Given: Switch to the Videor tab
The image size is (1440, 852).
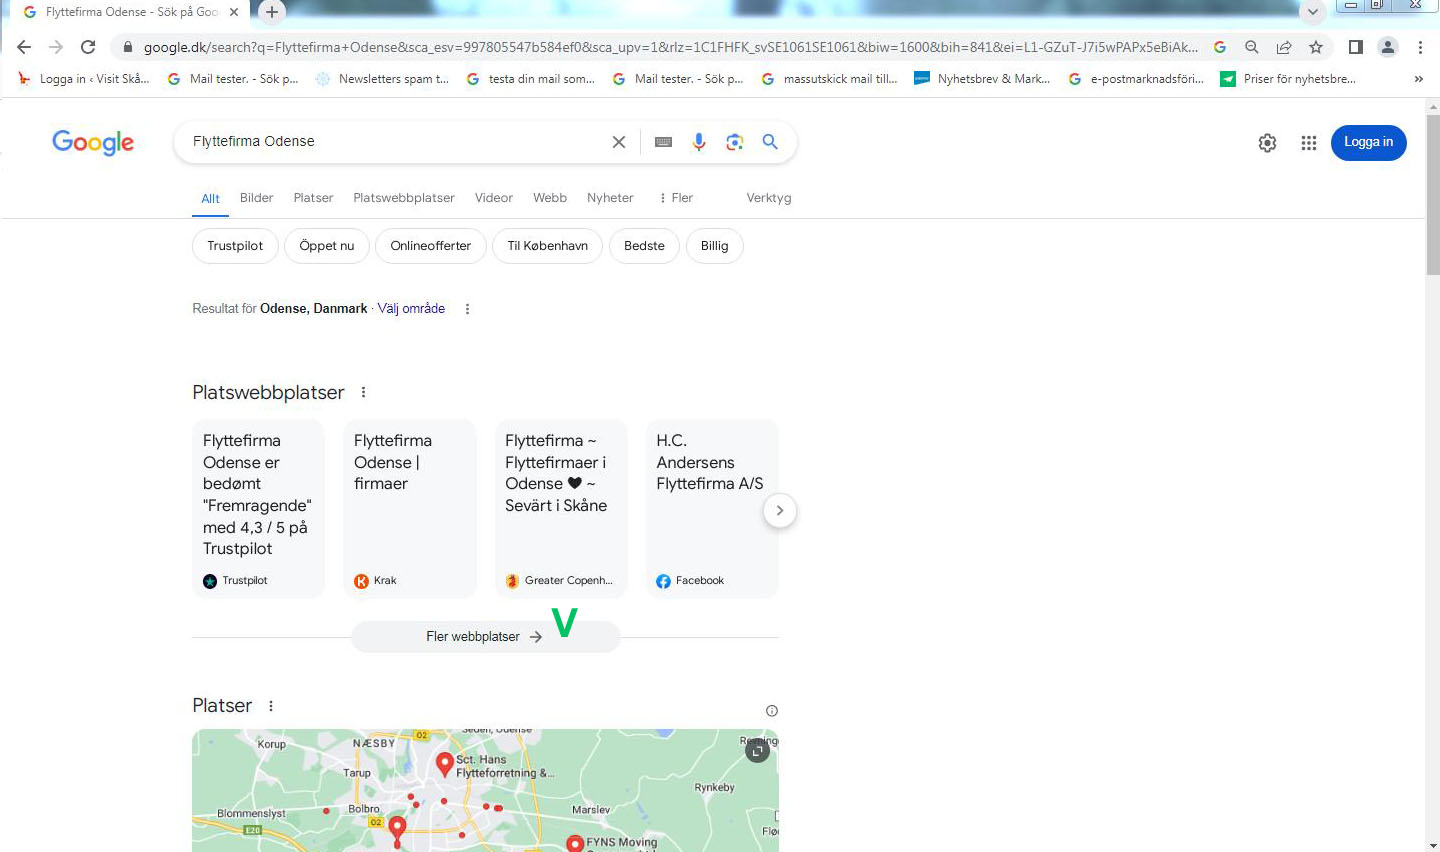Looking at the screenshot, I should click(x=494, y=198).
